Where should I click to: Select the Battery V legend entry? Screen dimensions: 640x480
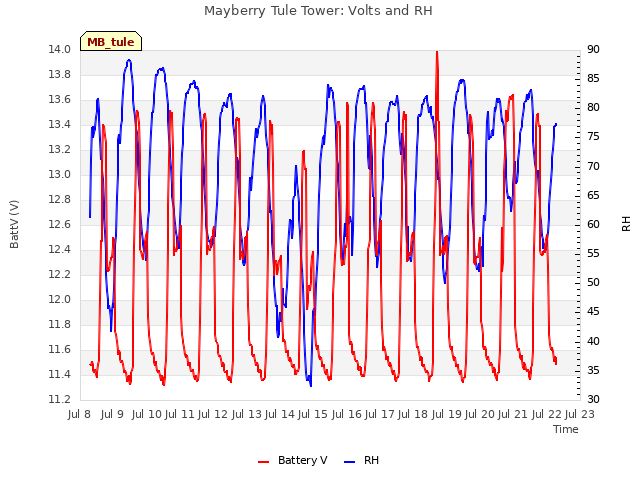click(293, 460)
